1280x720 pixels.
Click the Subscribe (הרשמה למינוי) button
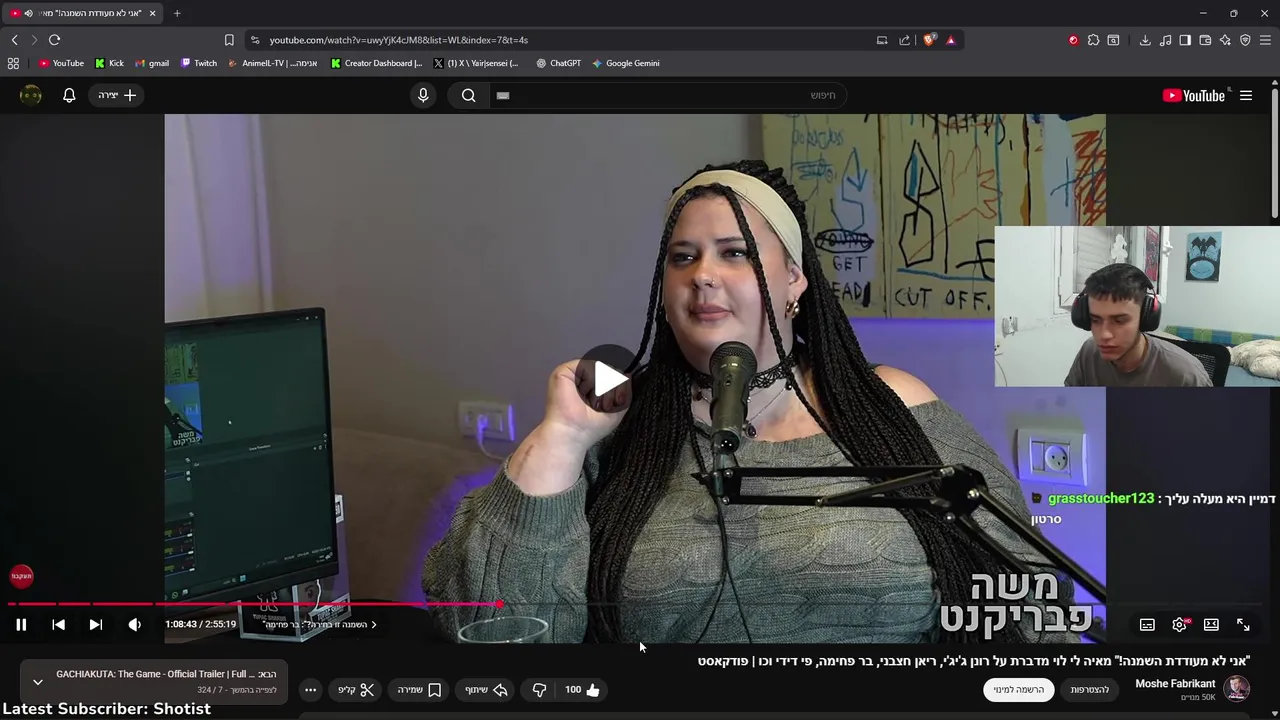1019,690
